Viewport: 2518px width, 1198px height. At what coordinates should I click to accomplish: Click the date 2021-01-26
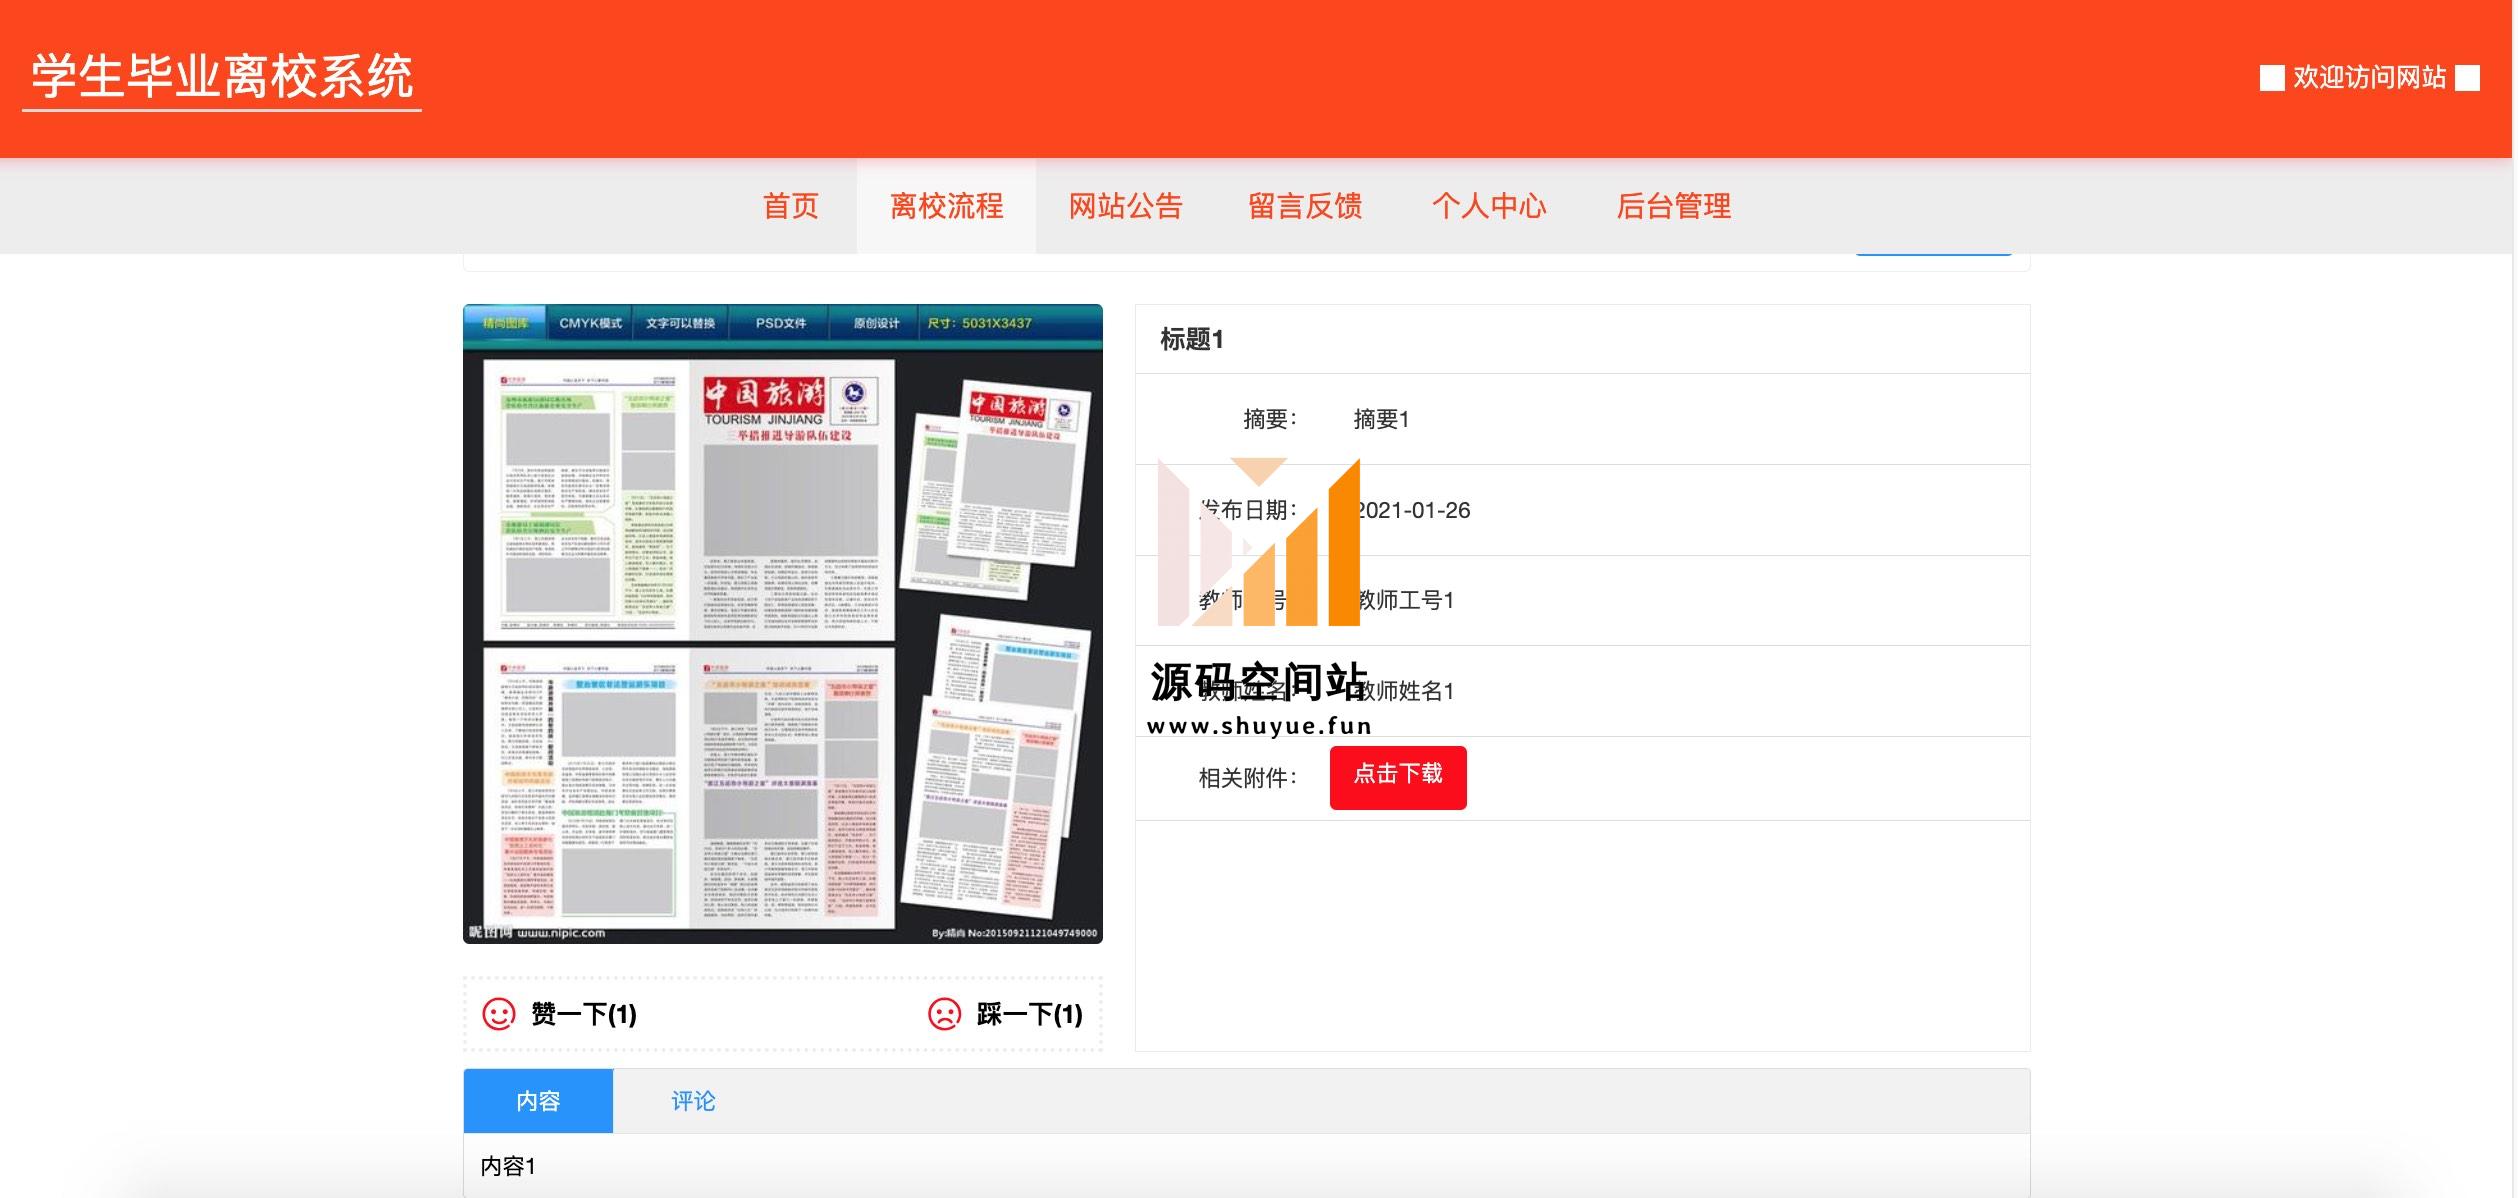pyautogui.click(x=1412, y=510)
